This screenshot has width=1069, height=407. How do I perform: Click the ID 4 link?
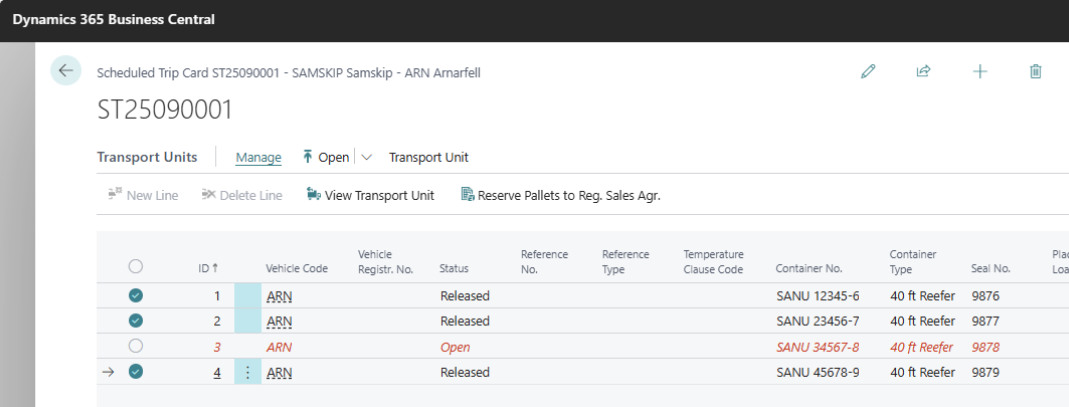(216, 372)
